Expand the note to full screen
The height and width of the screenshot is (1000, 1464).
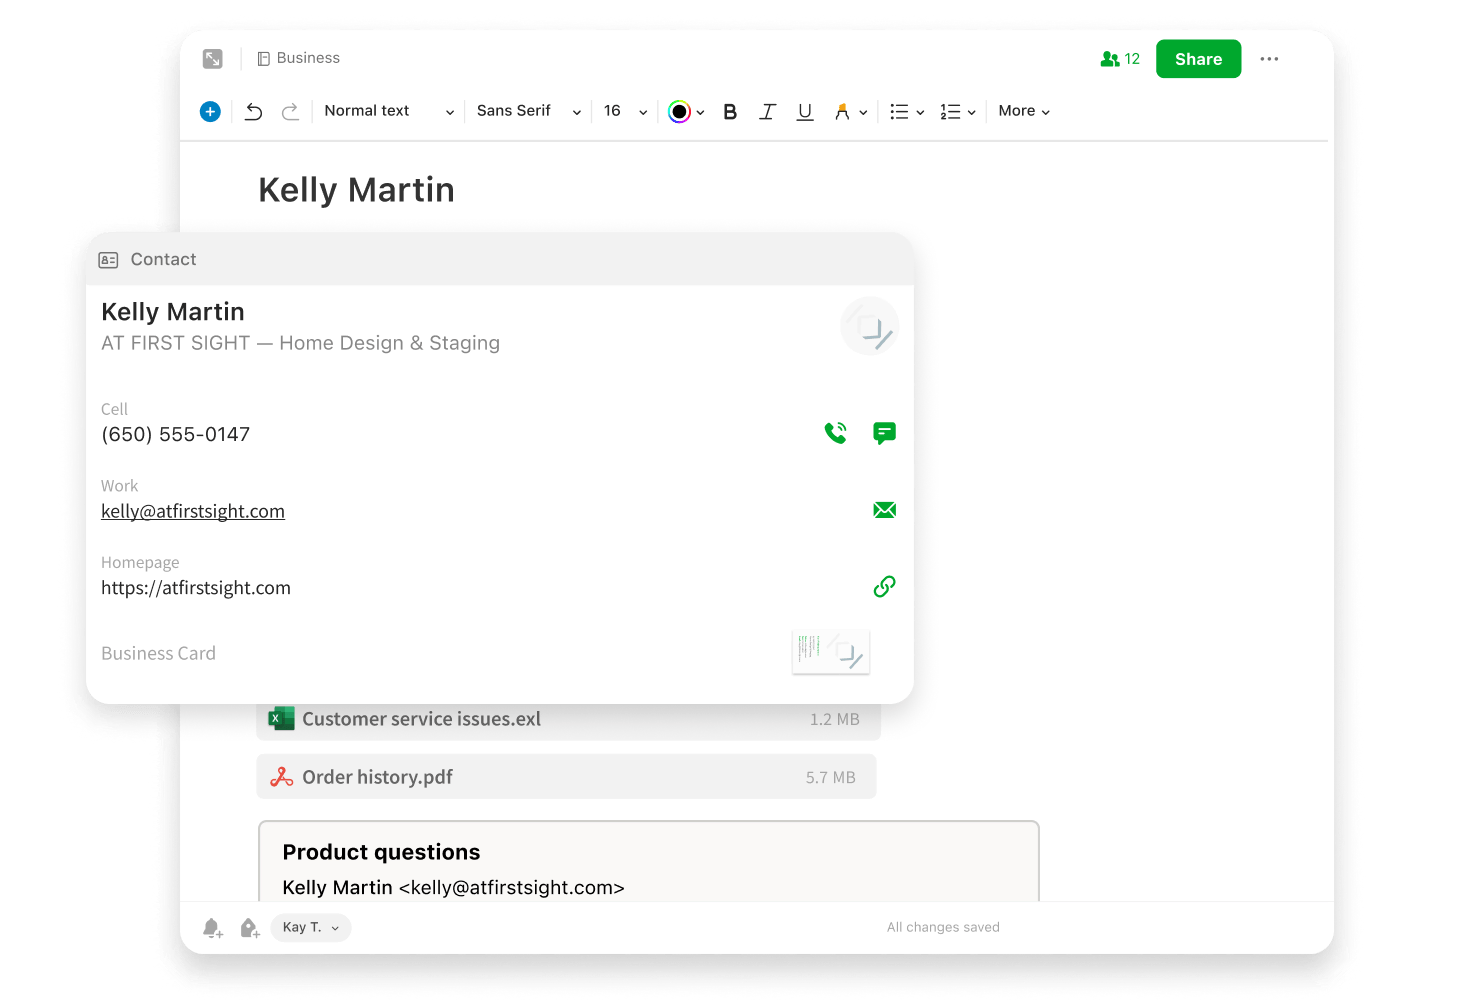pyautogui.click(x=213, y=59)
